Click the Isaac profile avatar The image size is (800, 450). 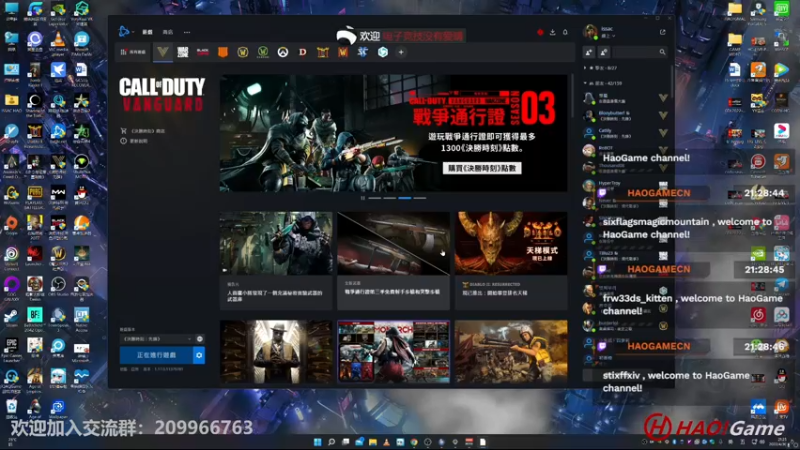tap(590, 32)
